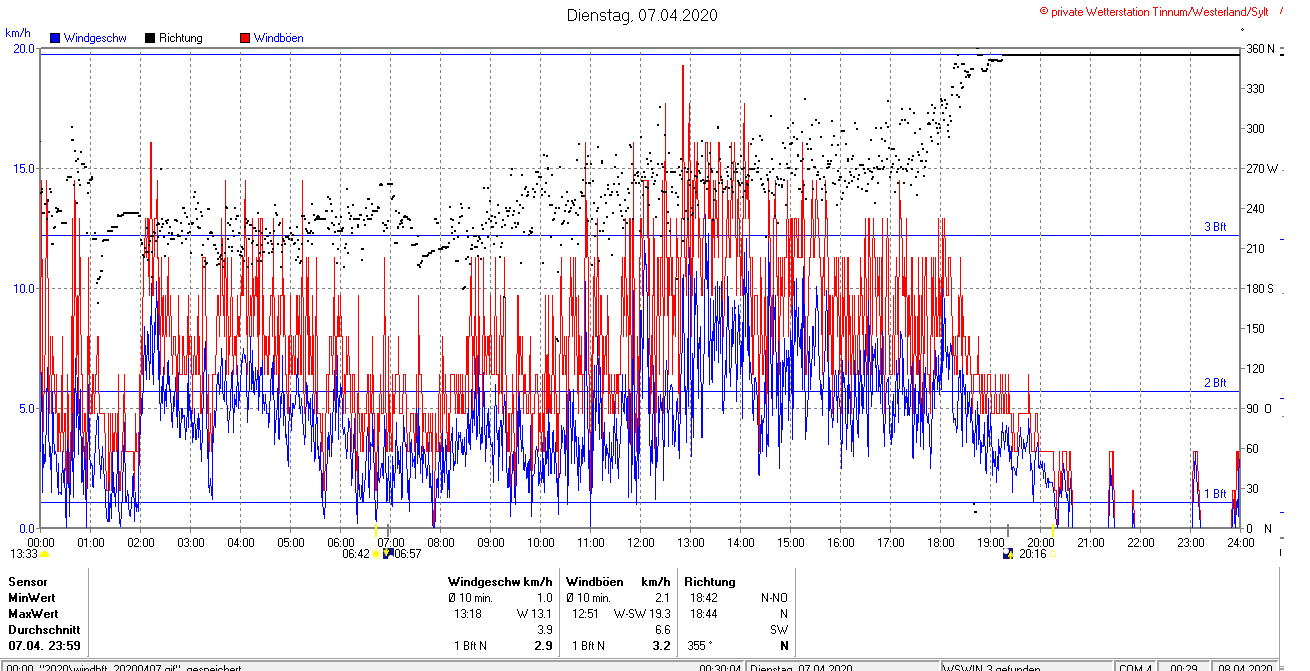The image size is (1310, 671).
Task: Click the 3 Bft threshold label
Action: pyautogui.click(x=1214, y=227)
